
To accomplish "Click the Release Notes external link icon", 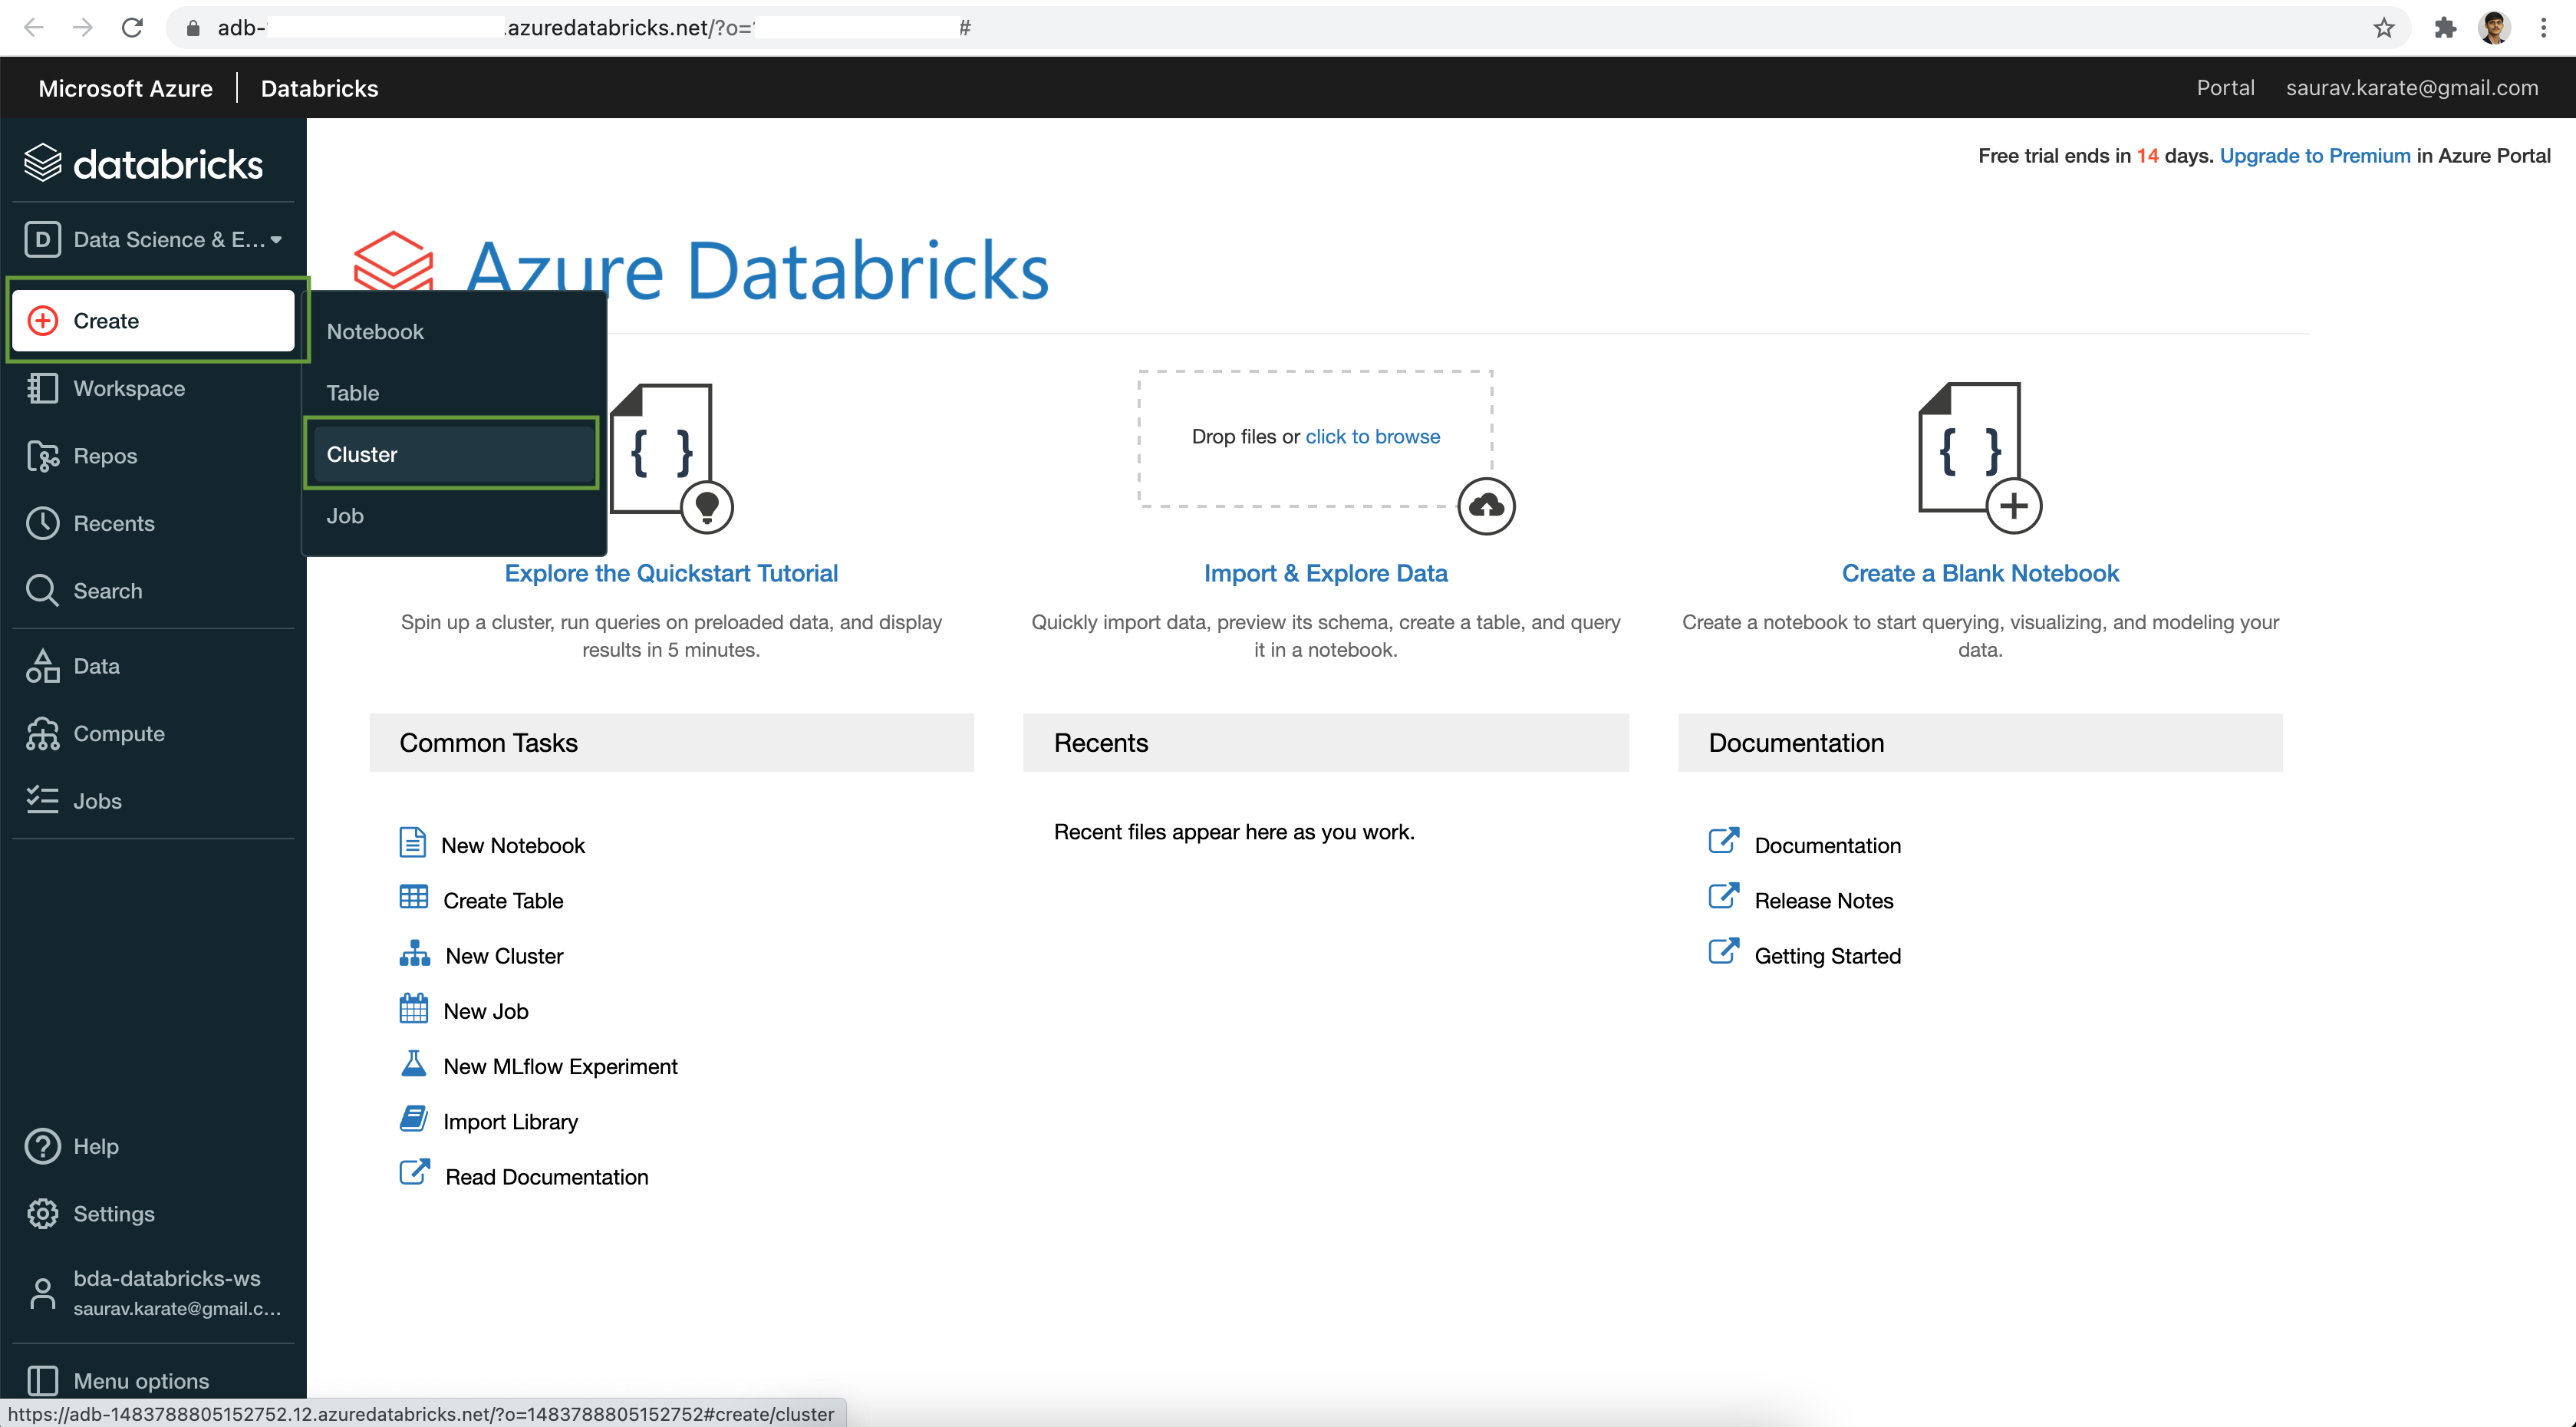I will pyautogui.click(x=1723, y=896).
